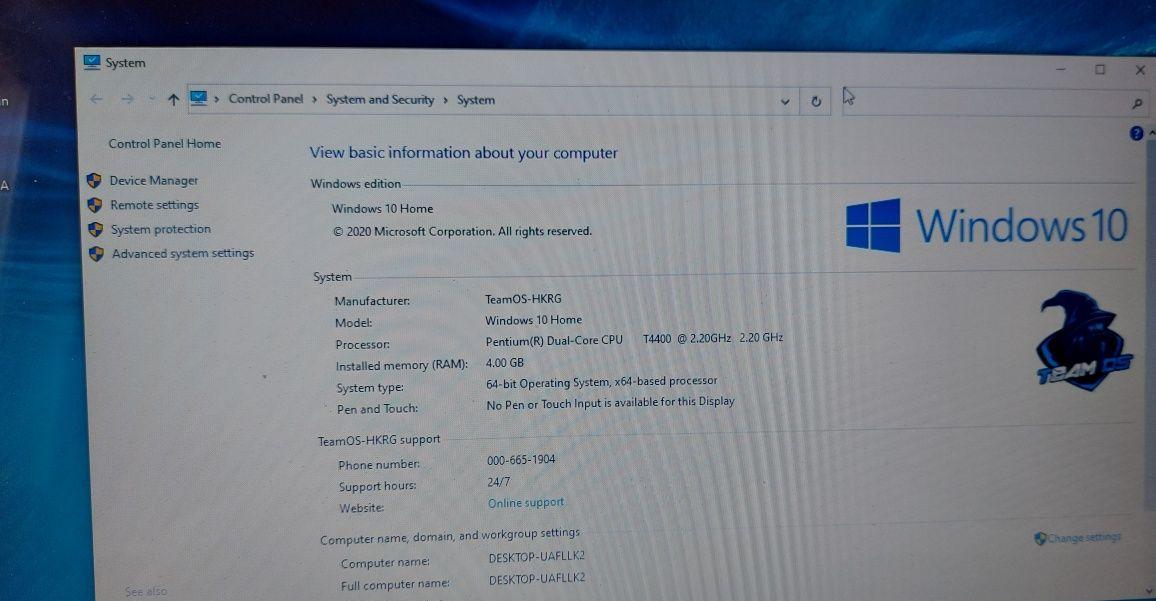1156x601 pixels.
Task: Select System breadcrumb in address bar
Action: (476, 100)
